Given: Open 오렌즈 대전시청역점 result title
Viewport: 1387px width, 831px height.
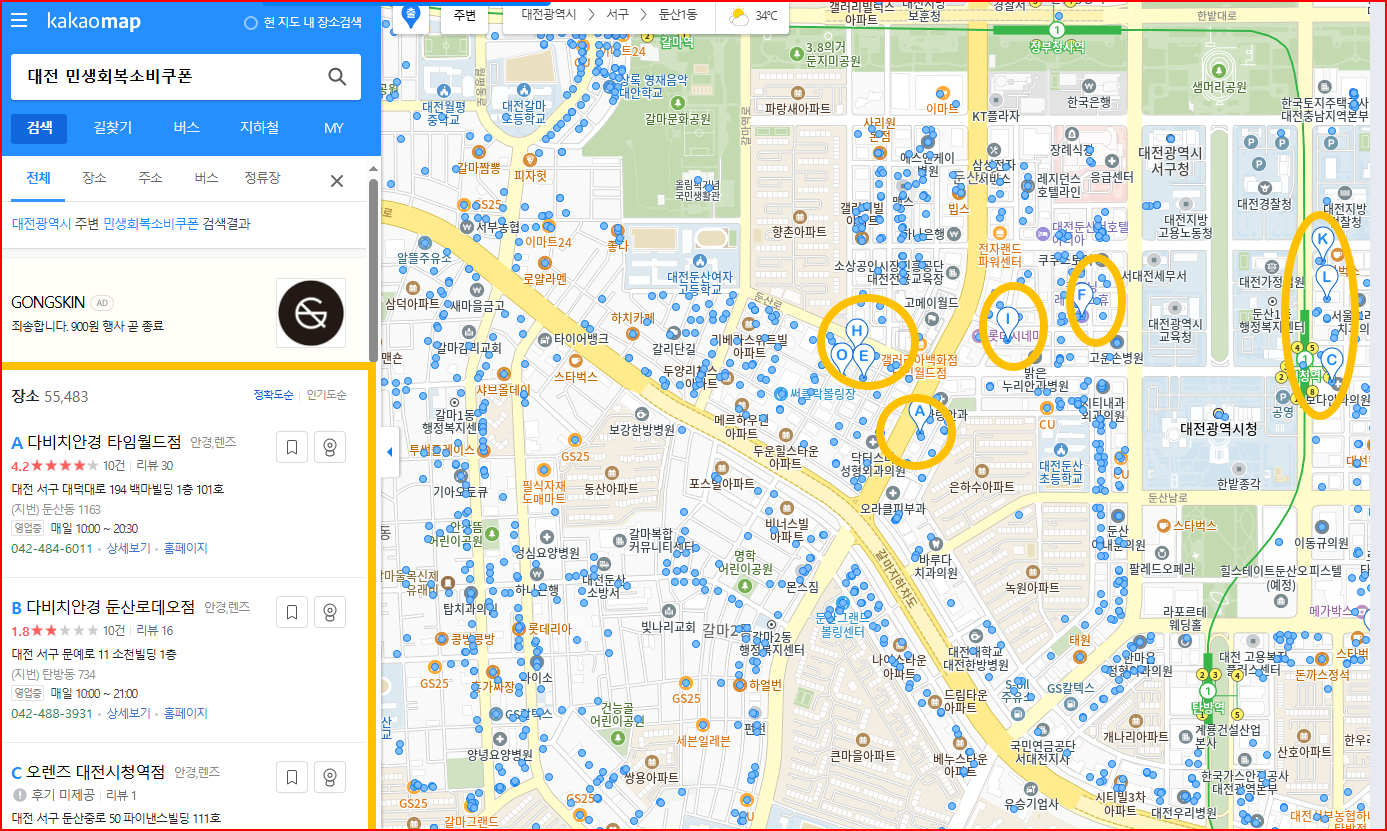Looking at the screenshot, I should (96, 772).
